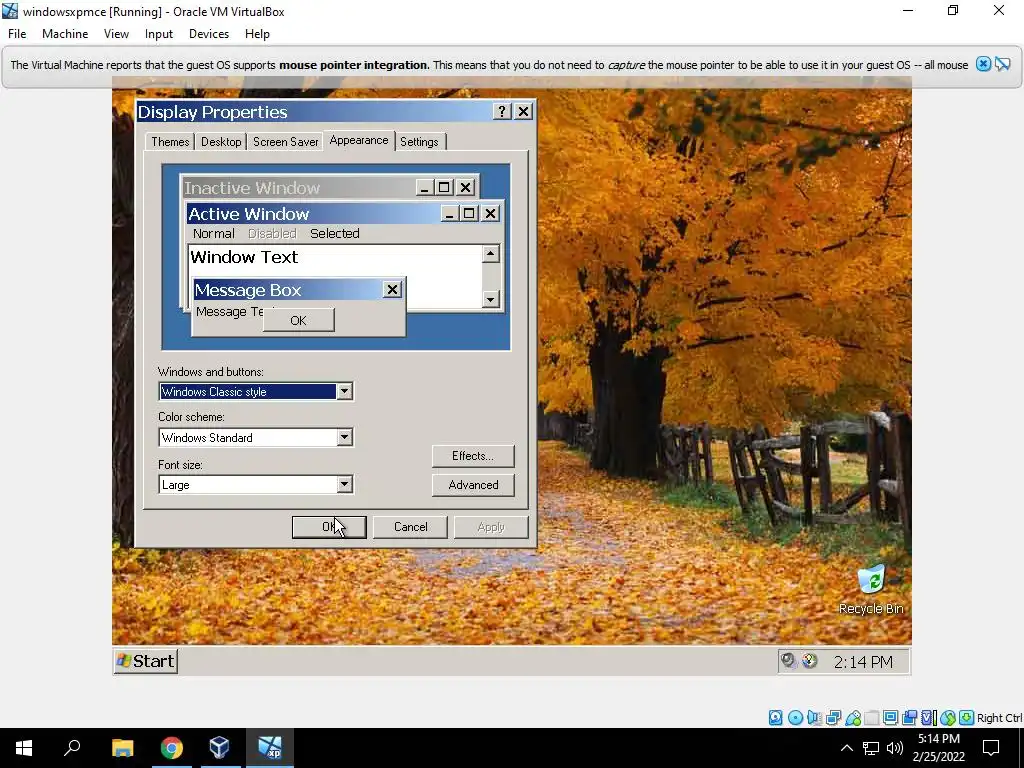Open the VirtualBox File menu

17,34
